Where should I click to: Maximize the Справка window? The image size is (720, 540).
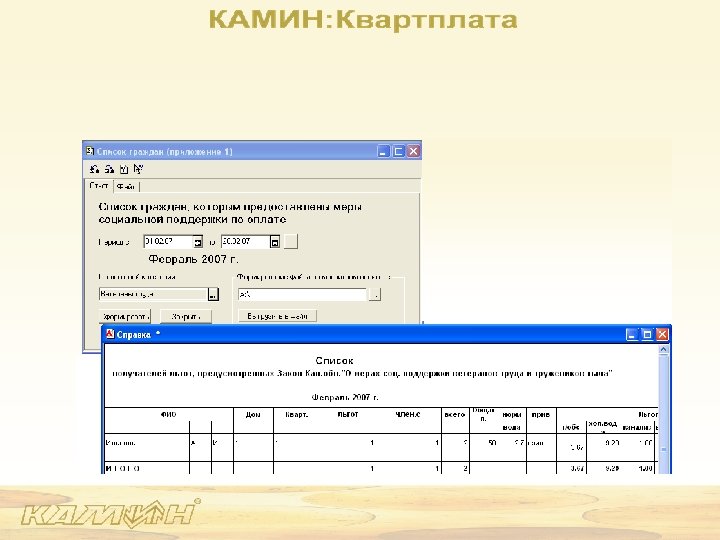point(647,335)
